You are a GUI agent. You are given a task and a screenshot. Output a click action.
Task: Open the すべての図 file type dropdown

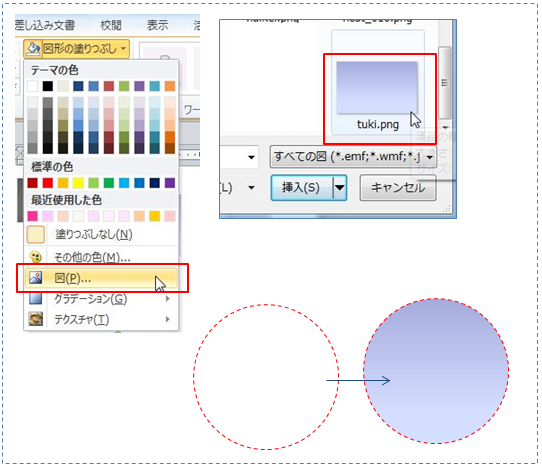point(353,157)
